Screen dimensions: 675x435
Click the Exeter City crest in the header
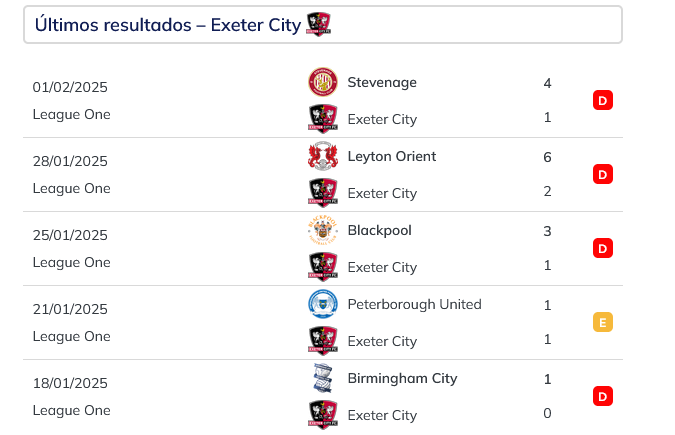pos(319,24)
